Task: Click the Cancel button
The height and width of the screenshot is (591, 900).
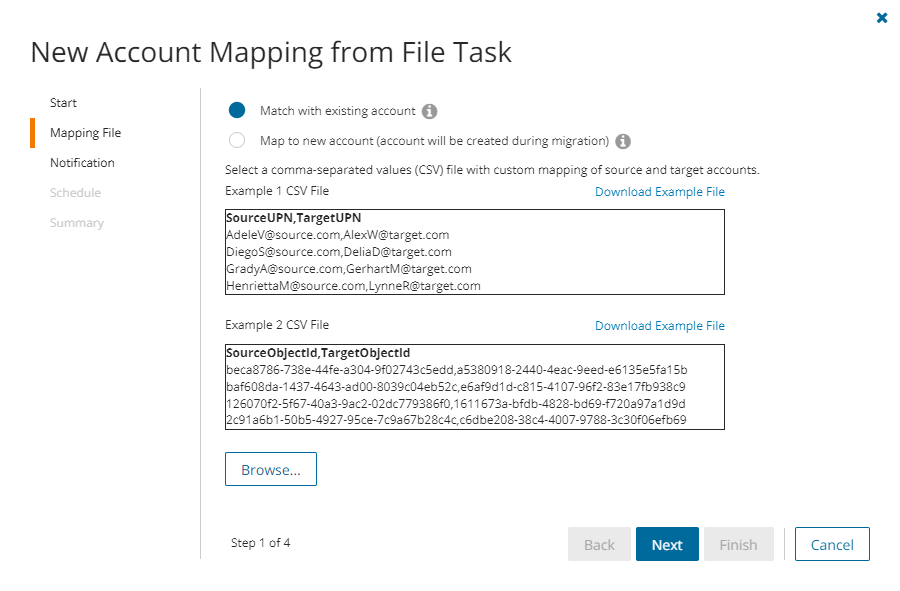Action: point(832,545)
